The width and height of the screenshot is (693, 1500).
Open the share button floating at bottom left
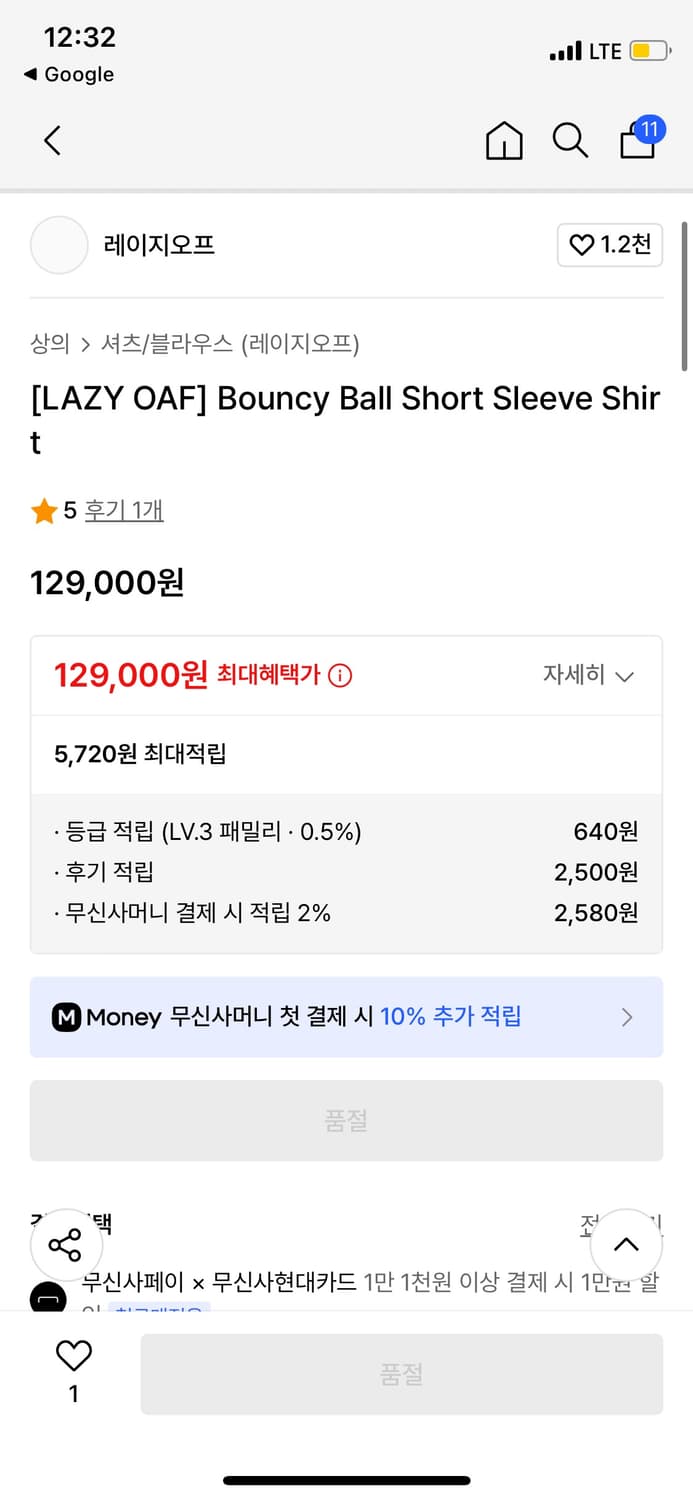[x=66, y=1245]
